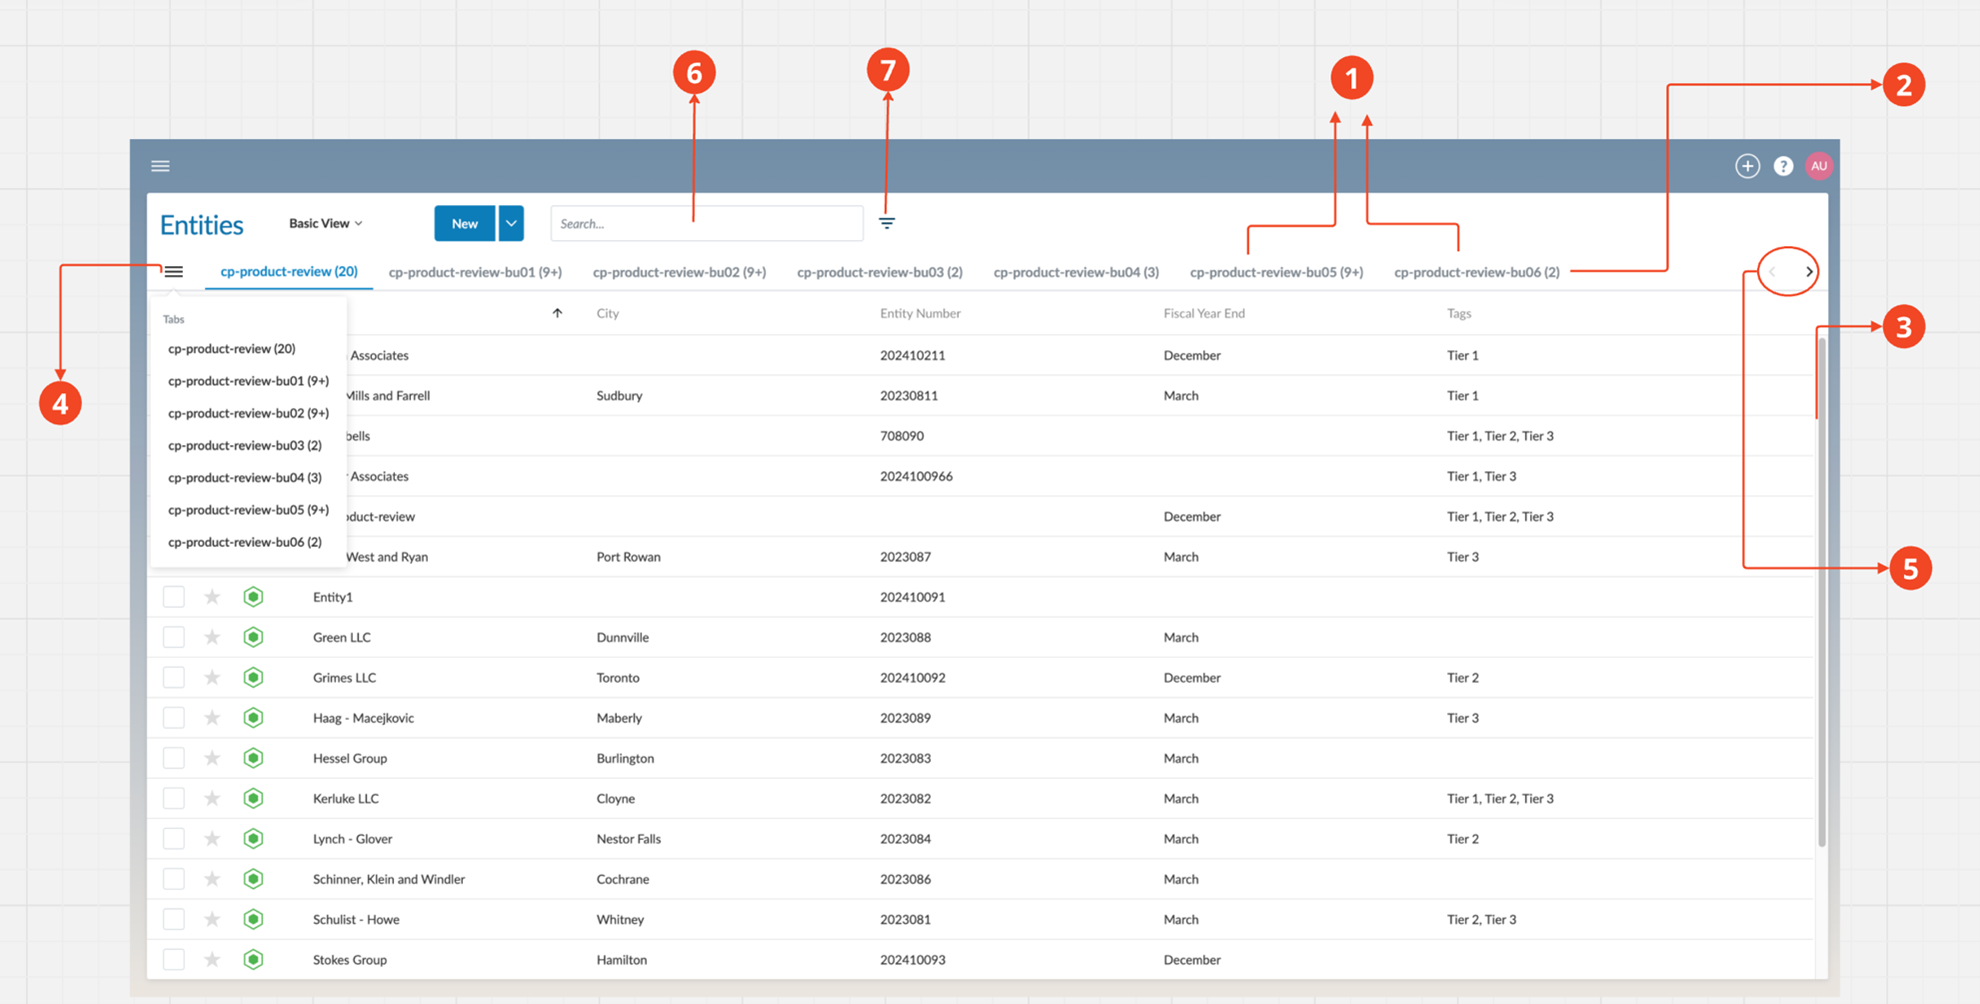Click the vertical scrollbar of entity list
Viewport: 1980px width, 1004px height.
pos(1821,600)
